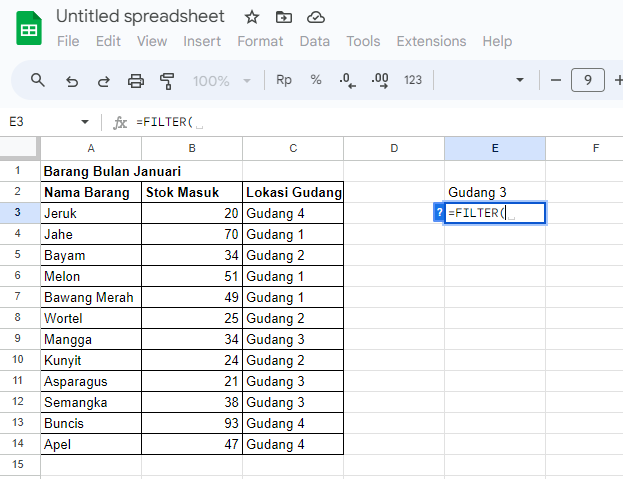623x479 pixels.
Task: Open the Insert menu
Action: click(x=202, y=41)
